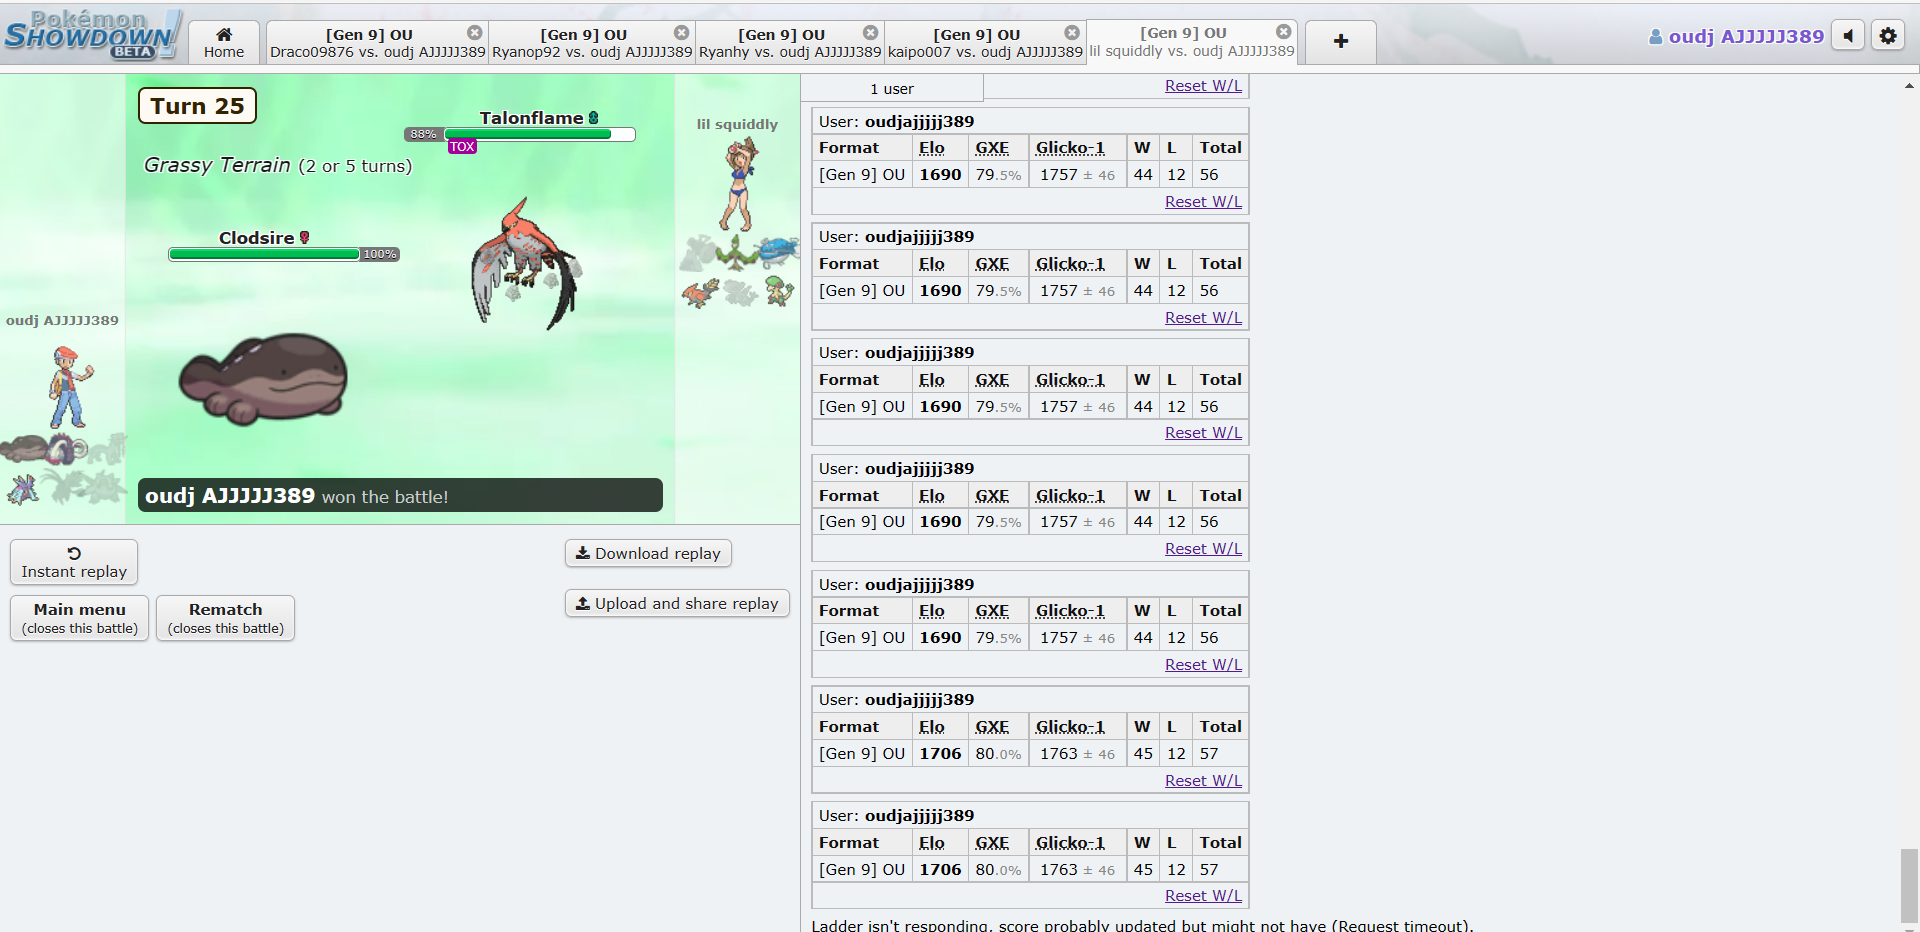Click the Glicko-1 header in the last ladder table
This screenshot has height=932, width=1920.
(x=1070, y=843)
